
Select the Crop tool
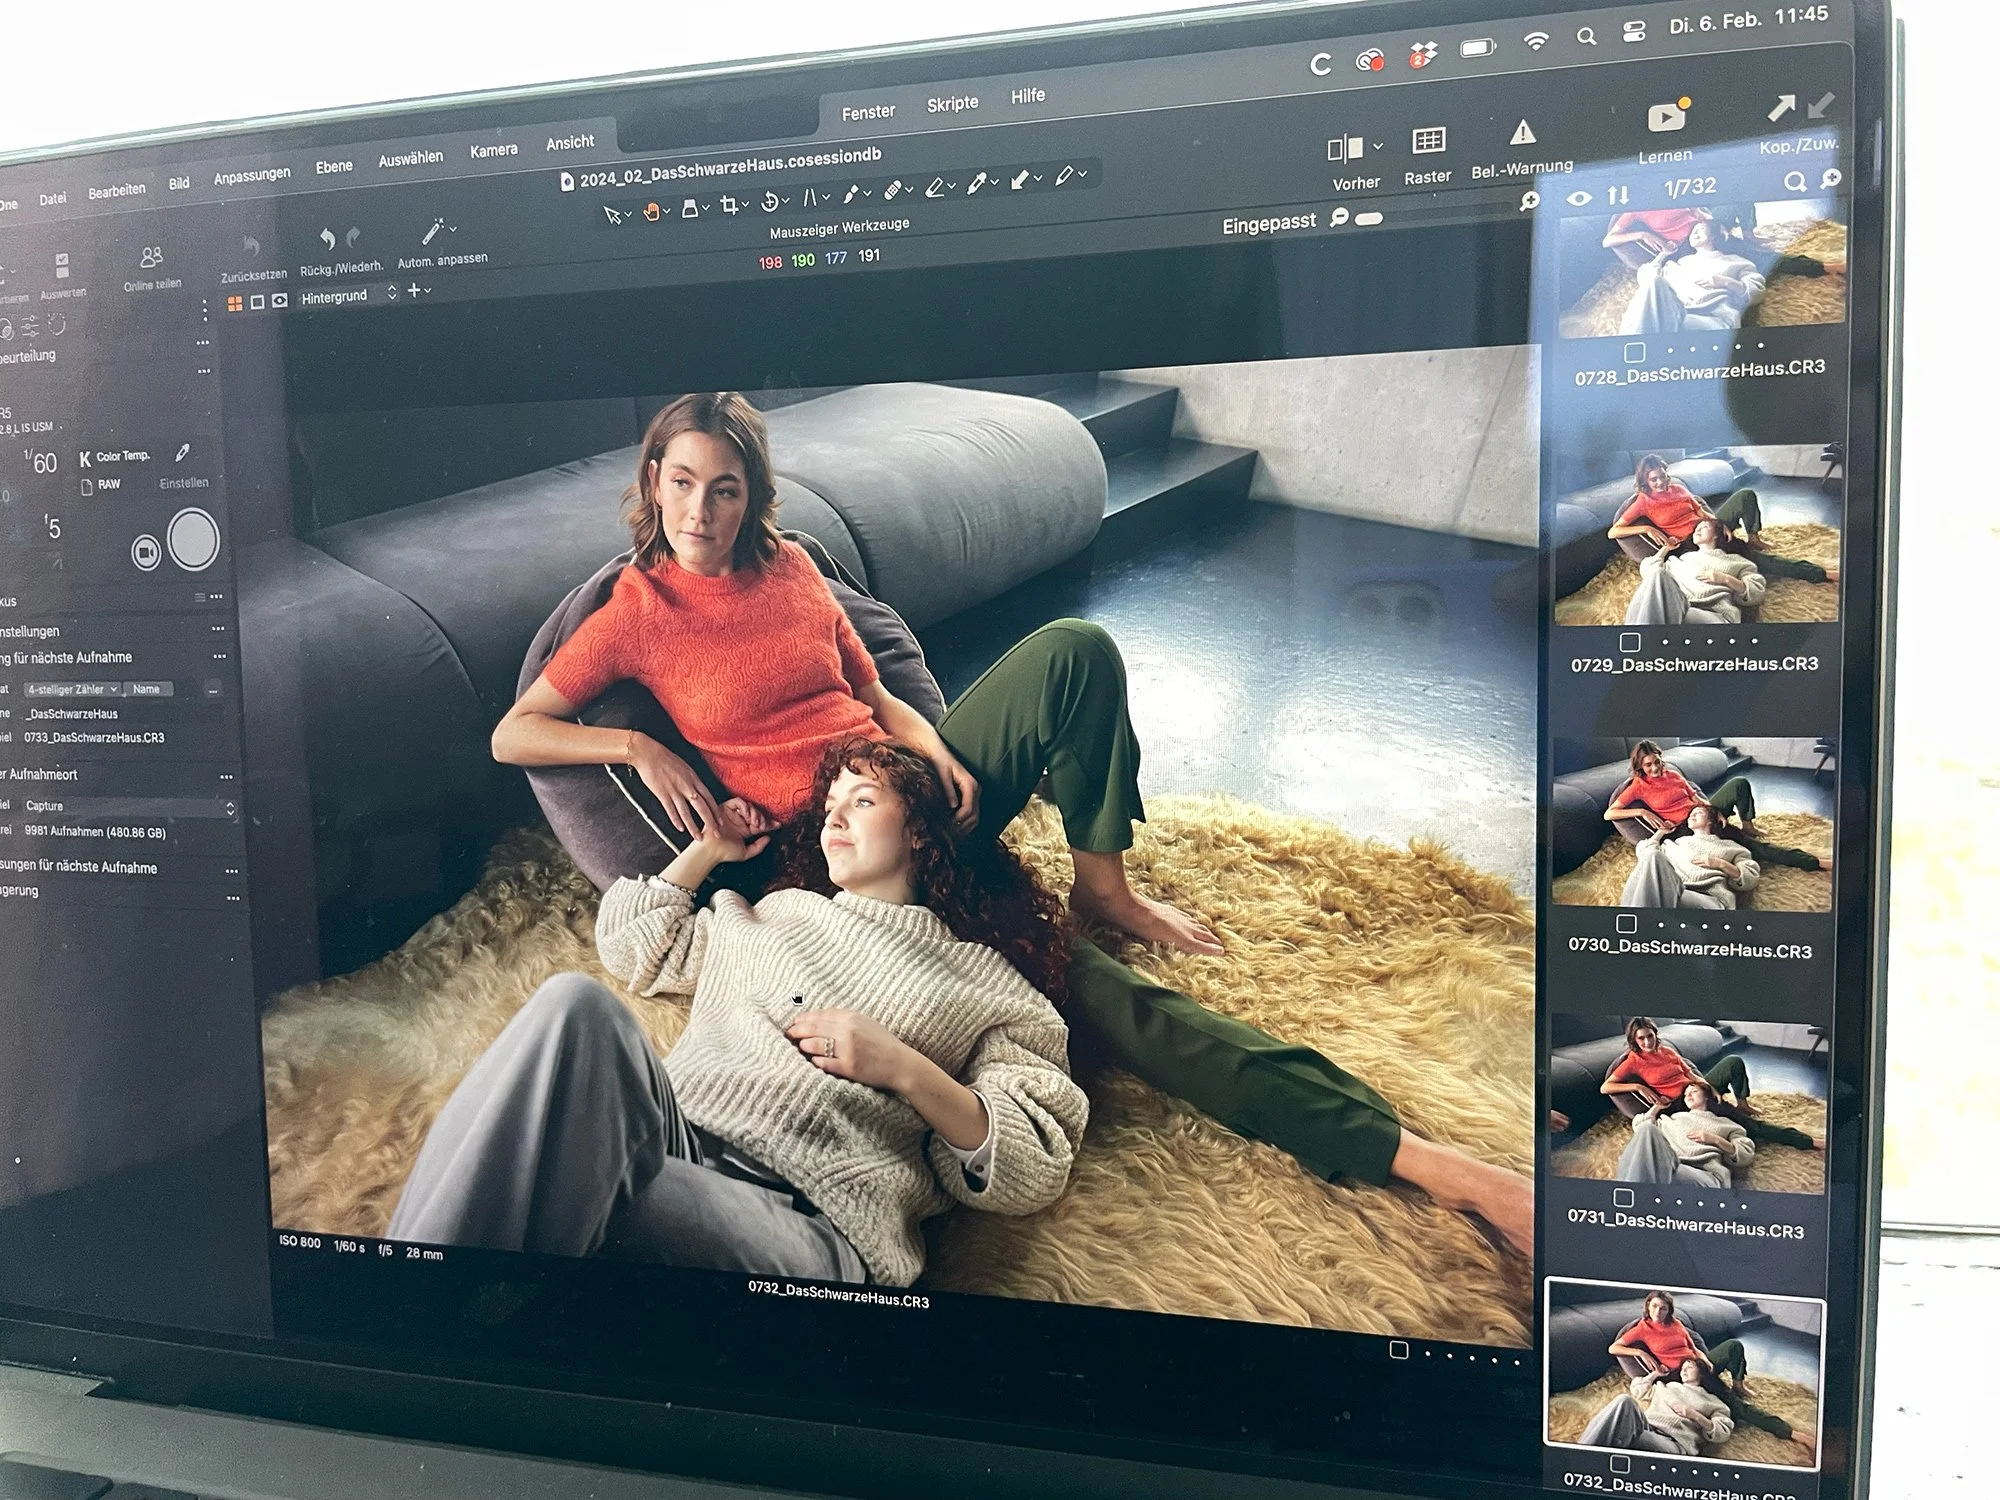click(729, 206)
